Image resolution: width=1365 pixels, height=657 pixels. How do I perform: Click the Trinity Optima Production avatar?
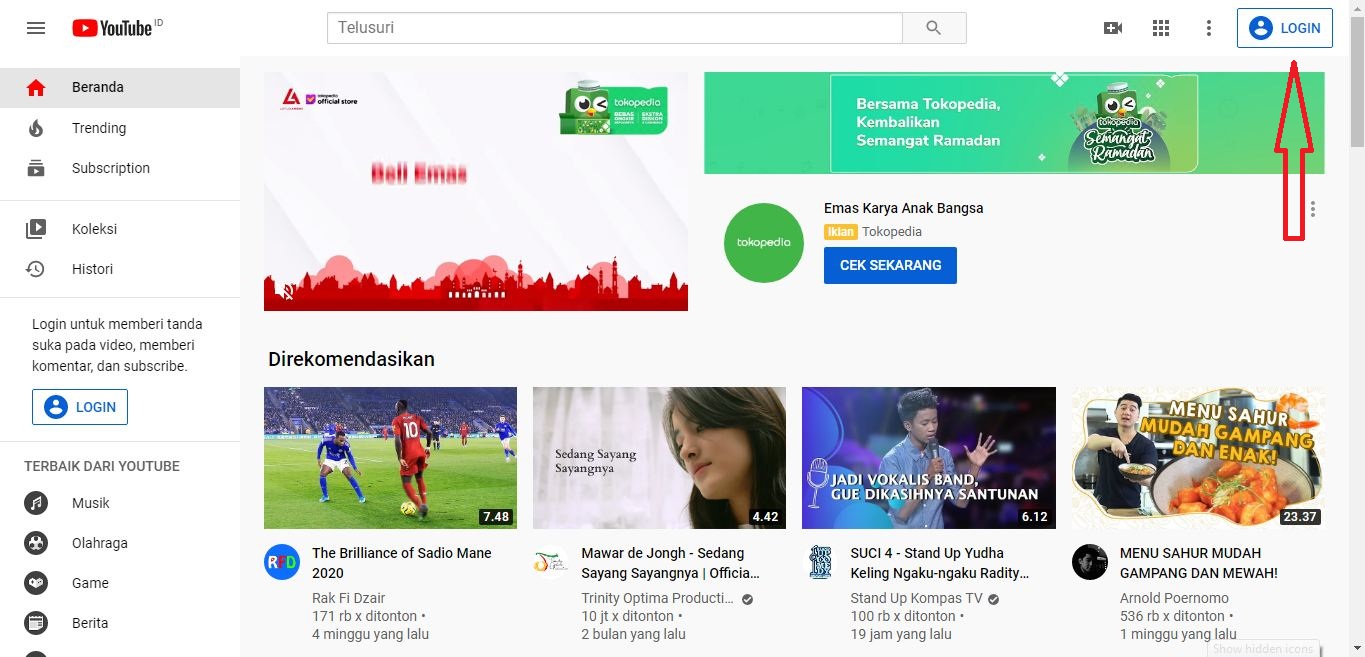(x=551, y=562)
